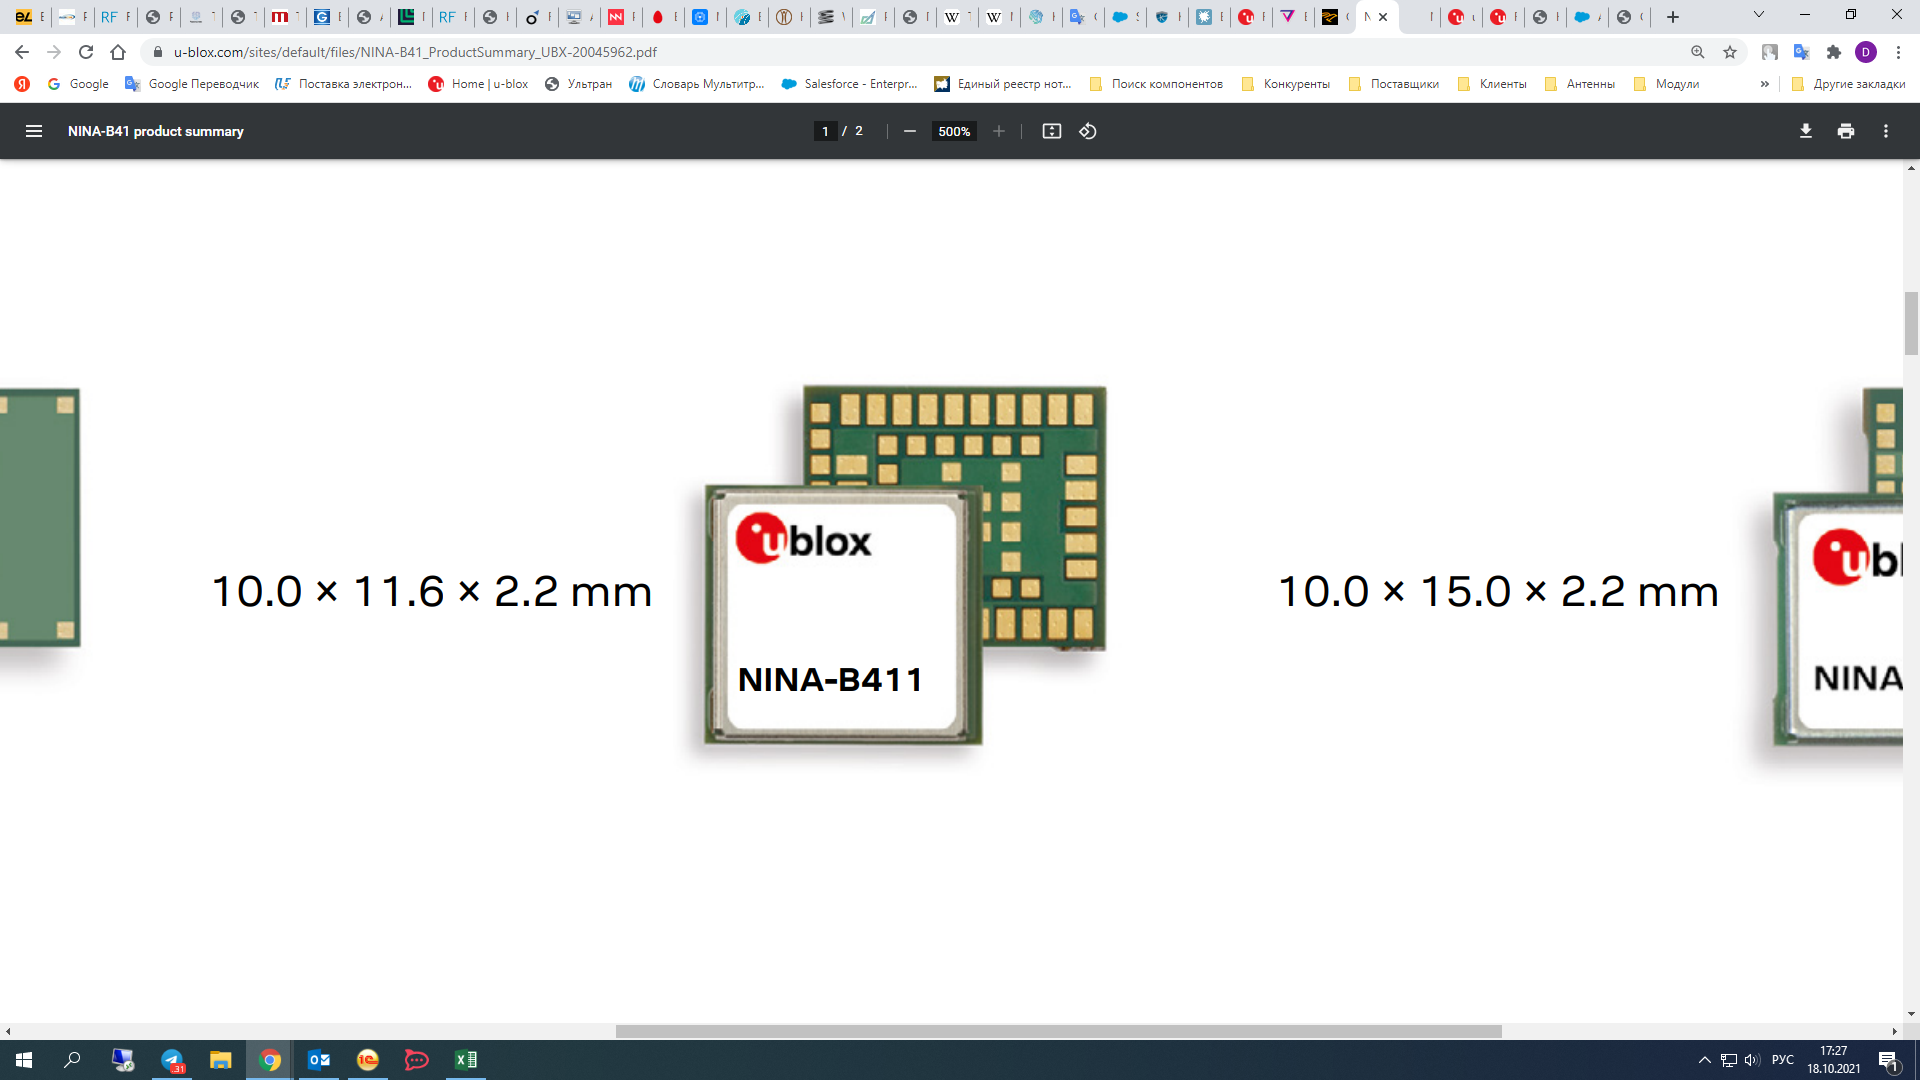
Task: Show hidden bookmarks with the chevron
Action: pyautogui.click(x=1765, y=84)
